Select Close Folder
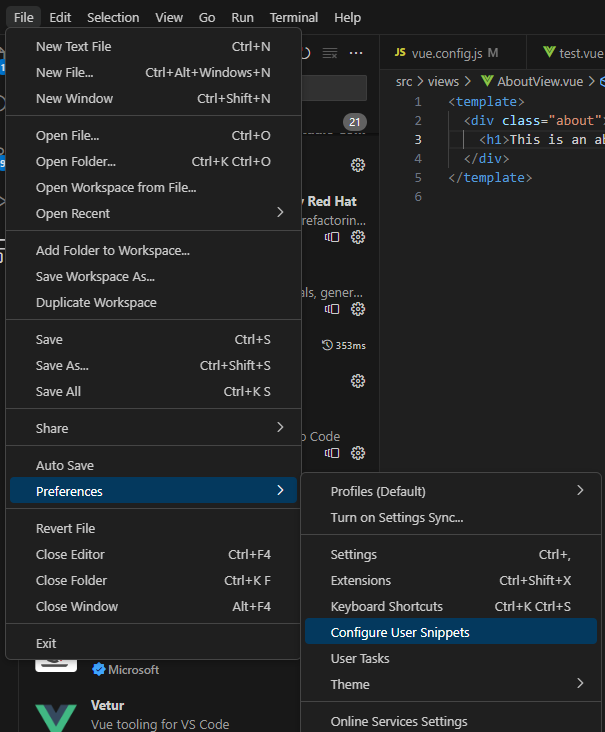The height and width of the screenshot is (732, 605). pos(153,580)
